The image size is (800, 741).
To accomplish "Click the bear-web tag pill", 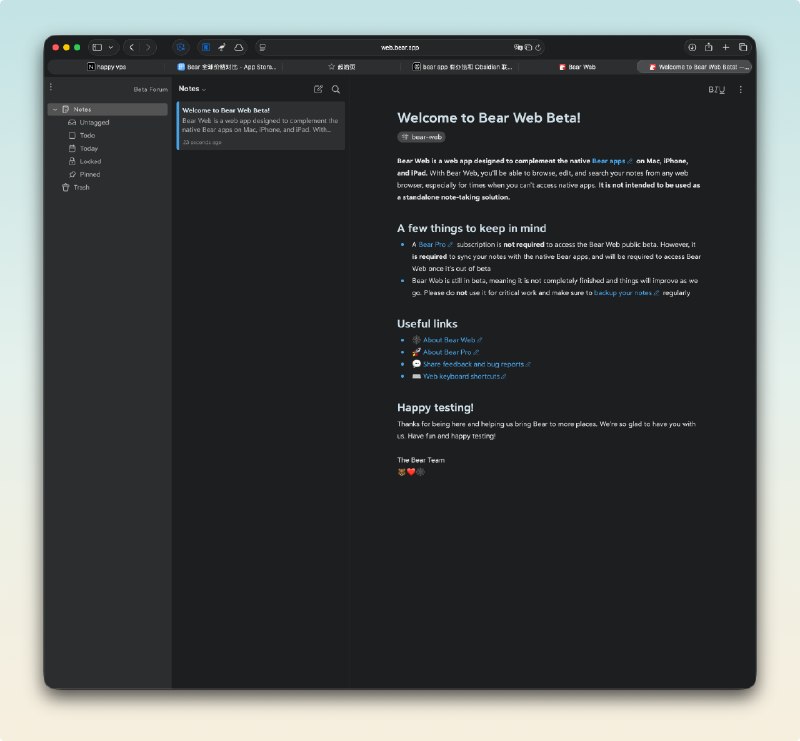I will 421,137.
